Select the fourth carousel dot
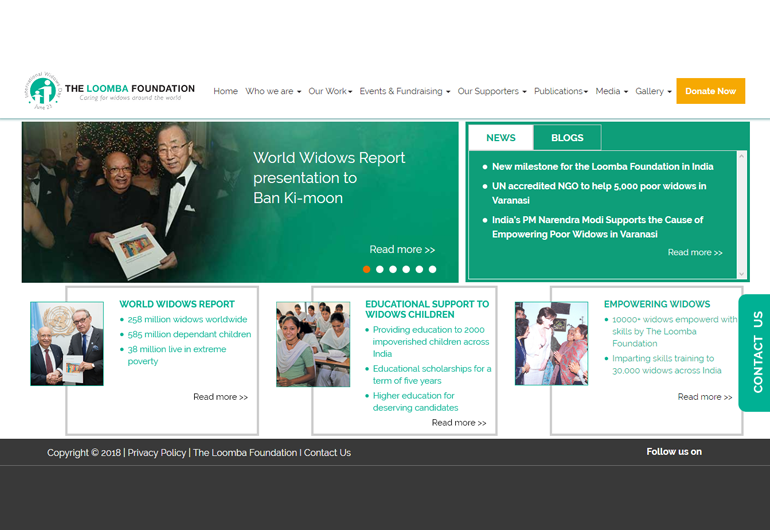Screen dimensions: 770x530 point(406,269)
